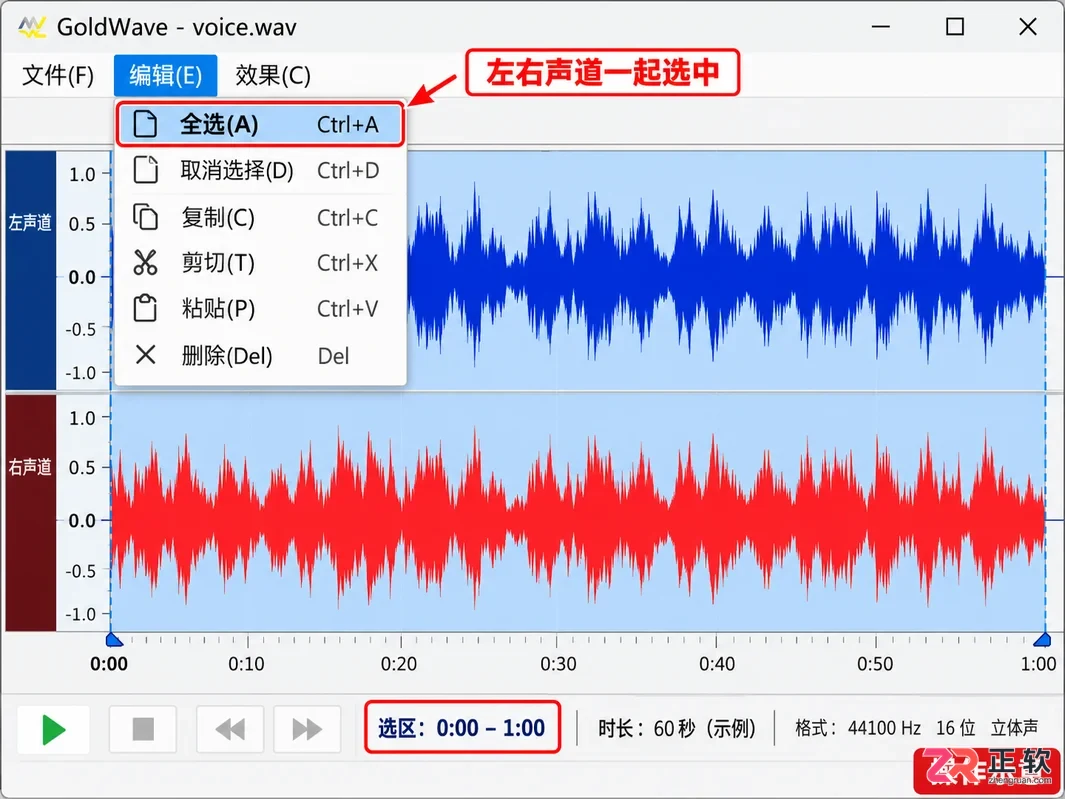Select the 左声道 channel label
Image resolution: width=1065 pixels, height=799 pixels.
(31, 223)
